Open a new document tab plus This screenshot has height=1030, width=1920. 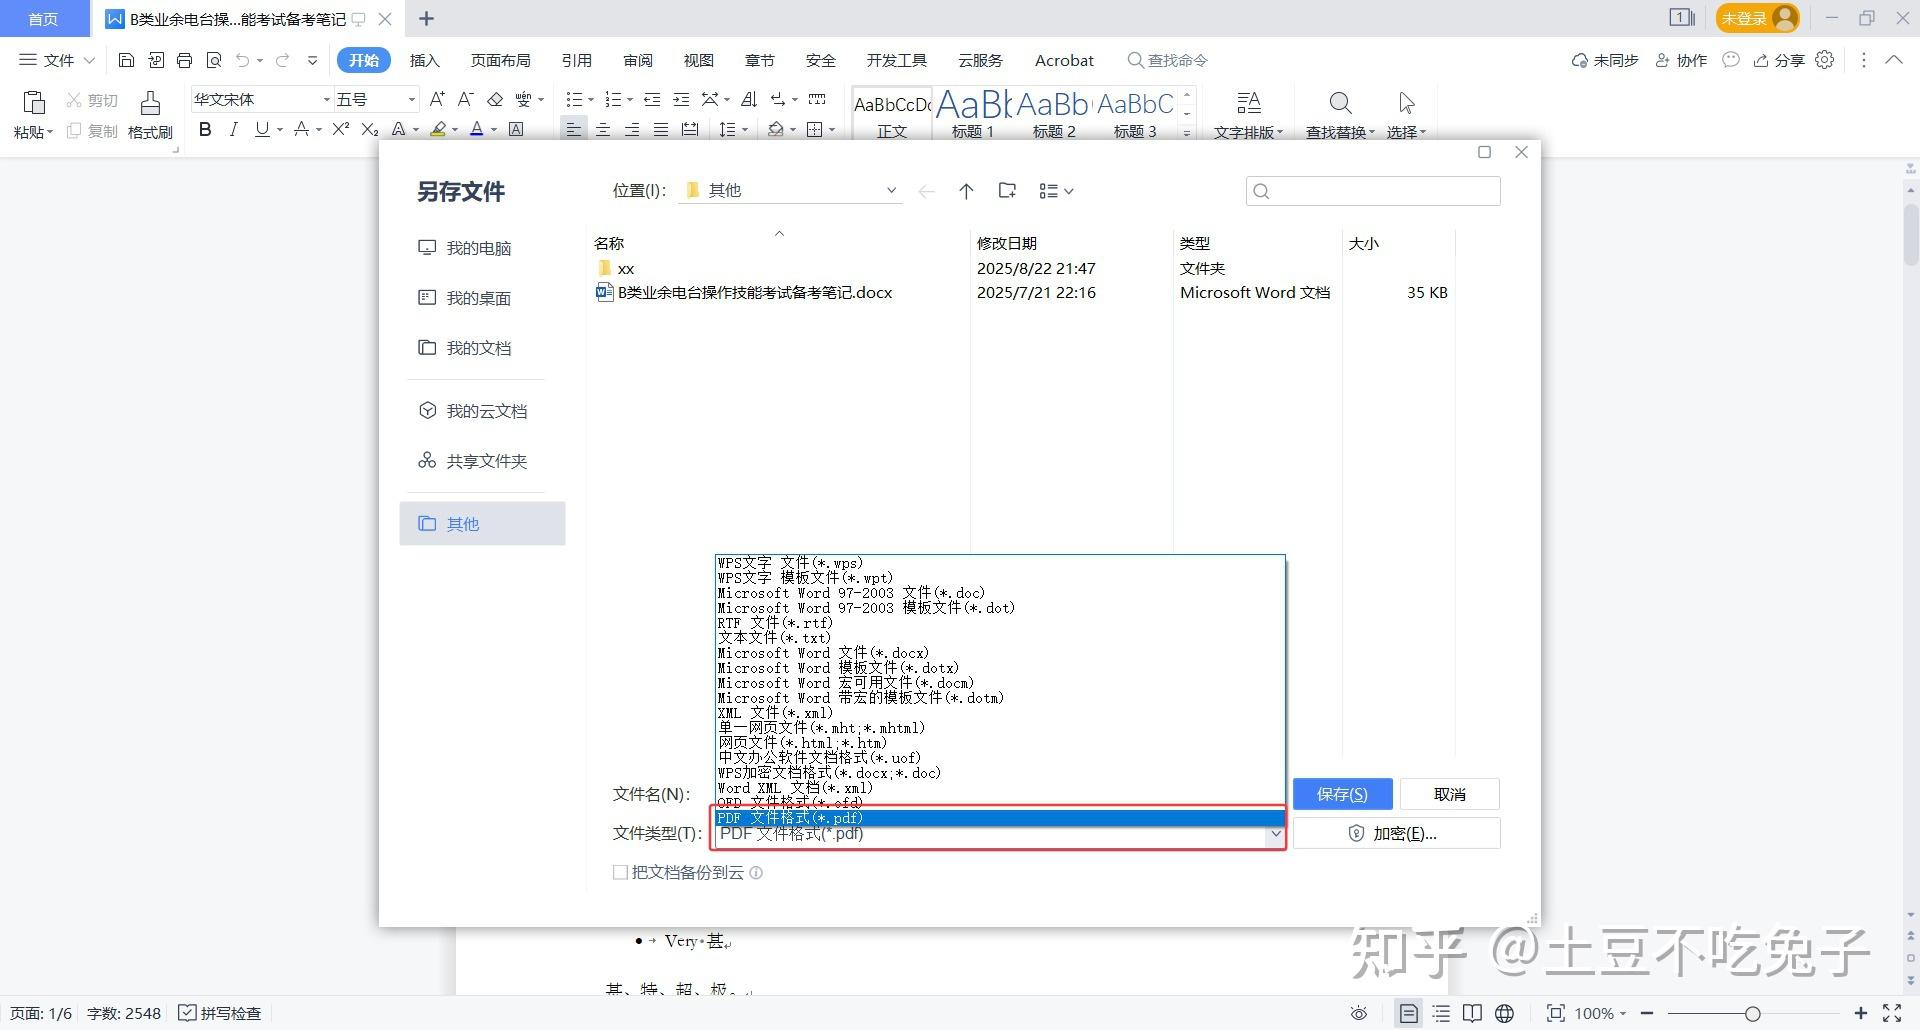point(426,18)
